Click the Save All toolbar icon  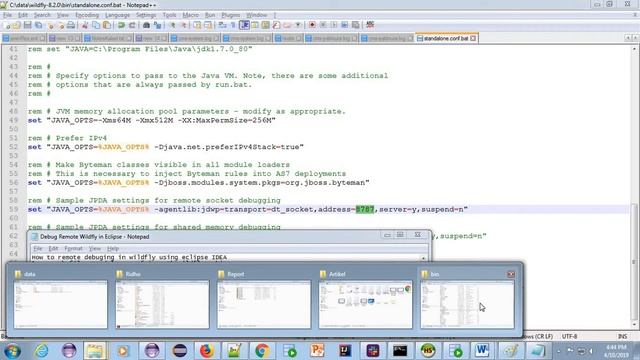[38, 25]
